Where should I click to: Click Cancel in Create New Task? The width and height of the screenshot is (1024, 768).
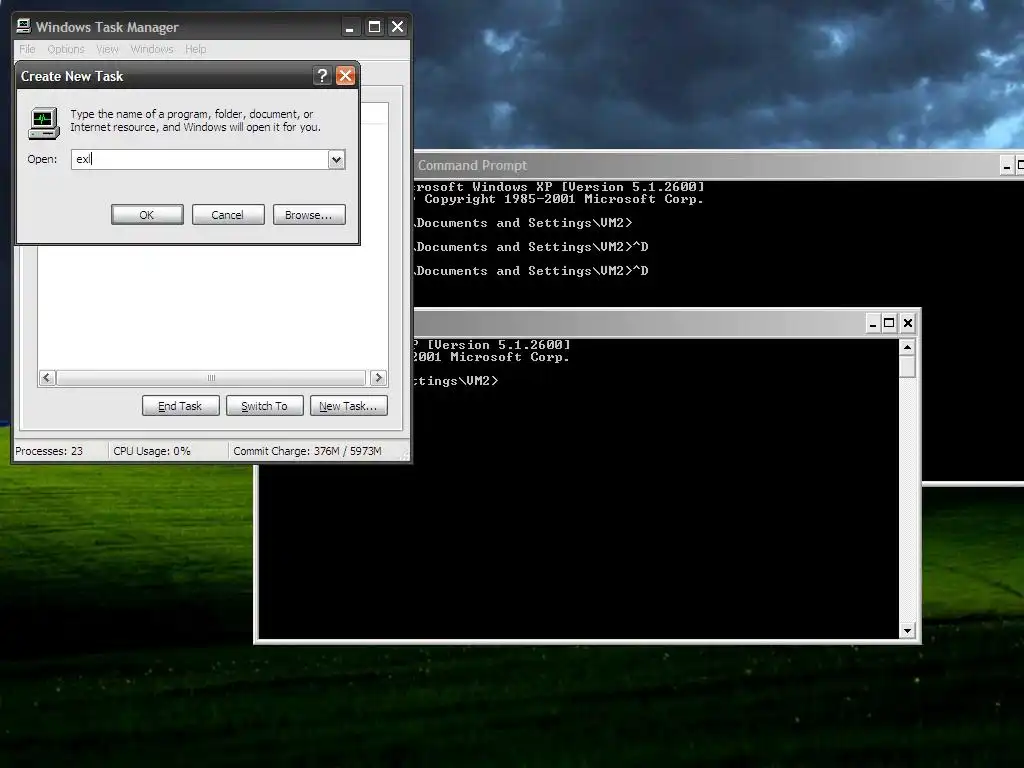click(228, 215)
